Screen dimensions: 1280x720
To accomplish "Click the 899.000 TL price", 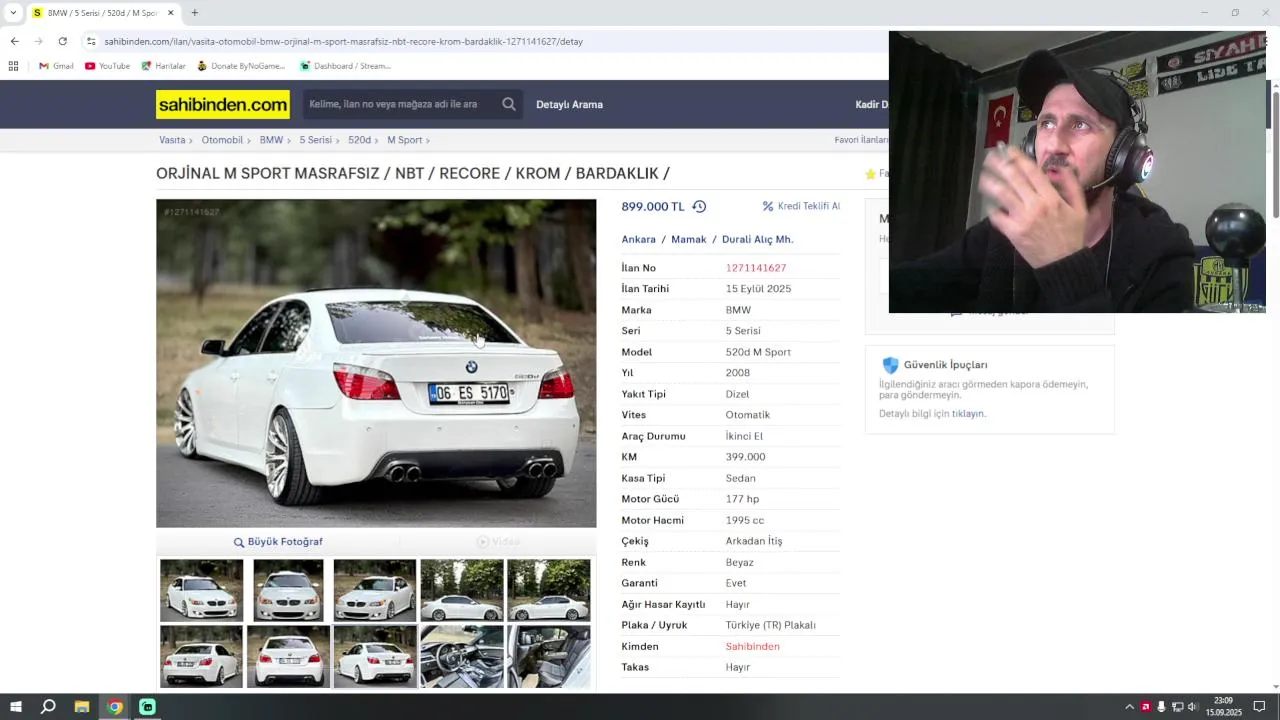I will coord(653,206).
